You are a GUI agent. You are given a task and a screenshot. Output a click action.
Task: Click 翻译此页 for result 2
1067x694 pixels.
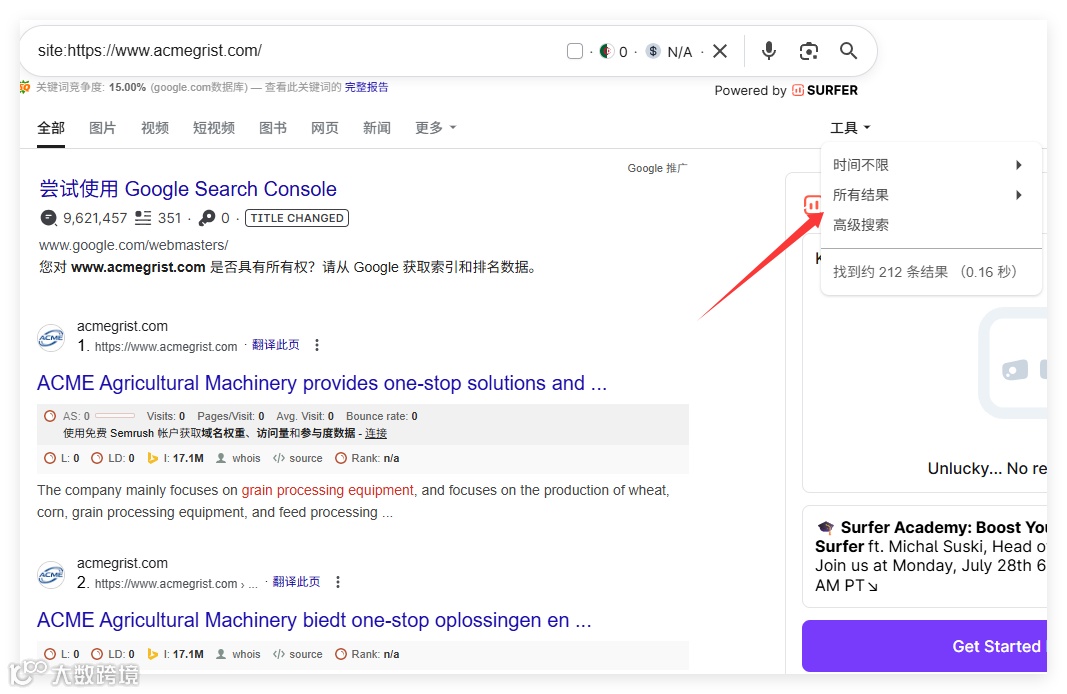point(296,582)
